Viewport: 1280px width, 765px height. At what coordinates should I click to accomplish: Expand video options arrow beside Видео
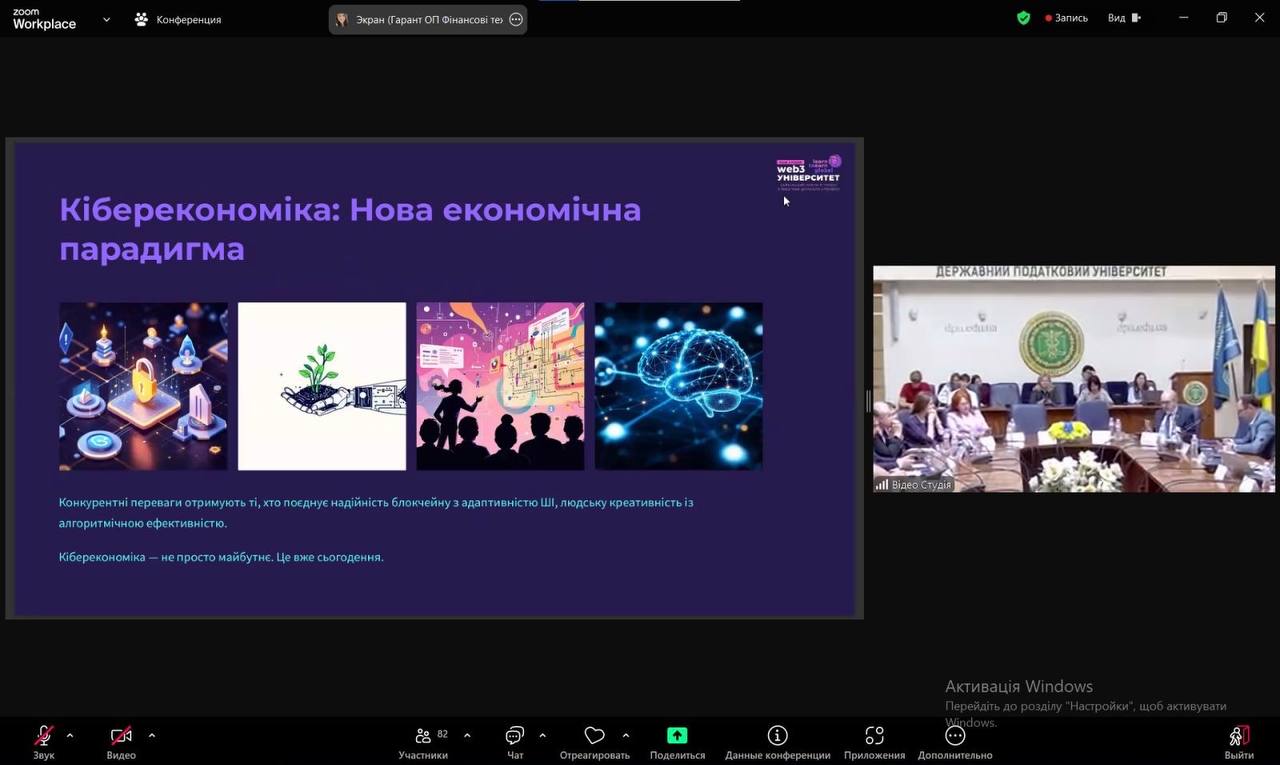(x=152, y=736)
